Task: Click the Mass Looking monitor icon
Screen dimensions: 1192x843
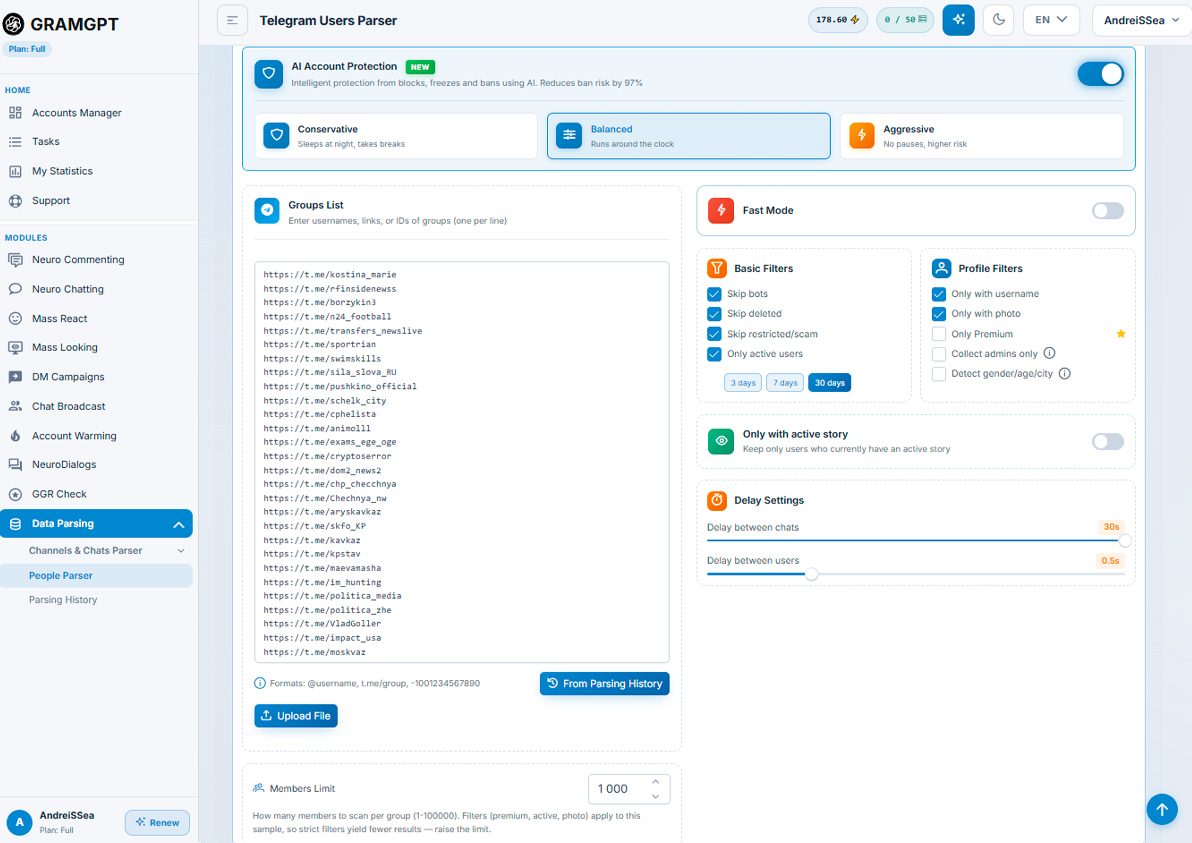Action: 15,347
